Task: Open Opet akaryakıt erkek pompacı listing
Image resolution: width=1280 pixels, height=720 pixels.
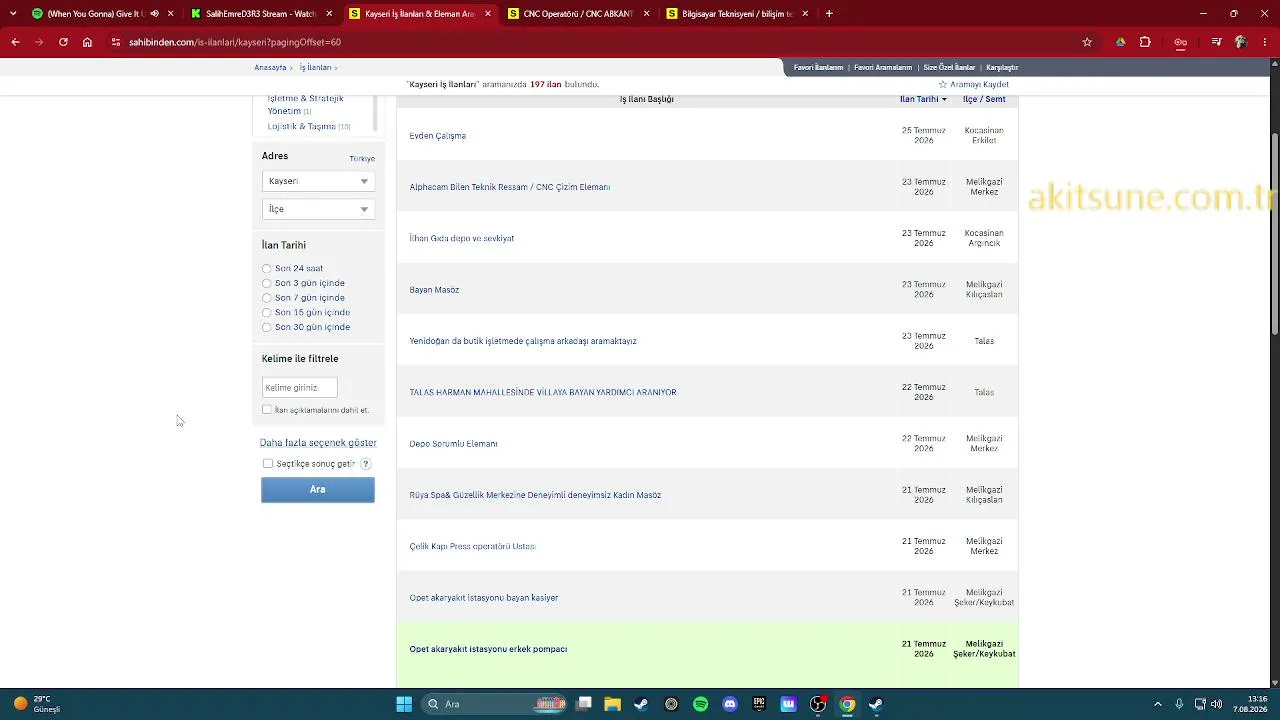Action: (x=488, y=649)
